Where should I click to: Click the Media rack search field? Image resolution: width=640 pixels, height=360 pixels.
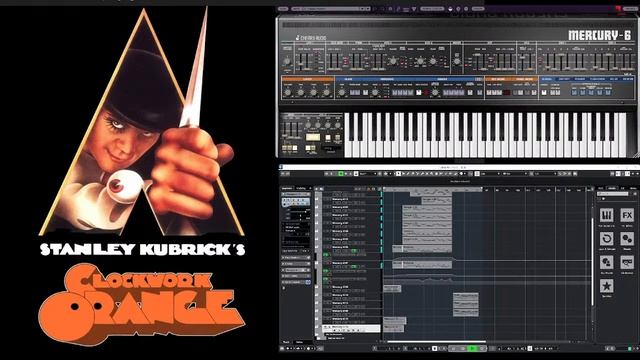613,194
